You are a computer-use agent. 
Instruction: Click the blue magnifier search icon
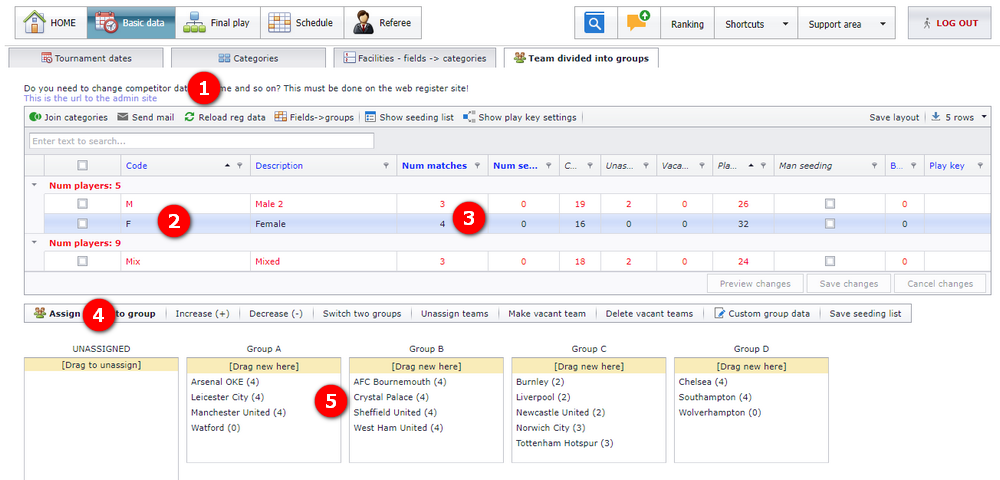tap(594, 24)
